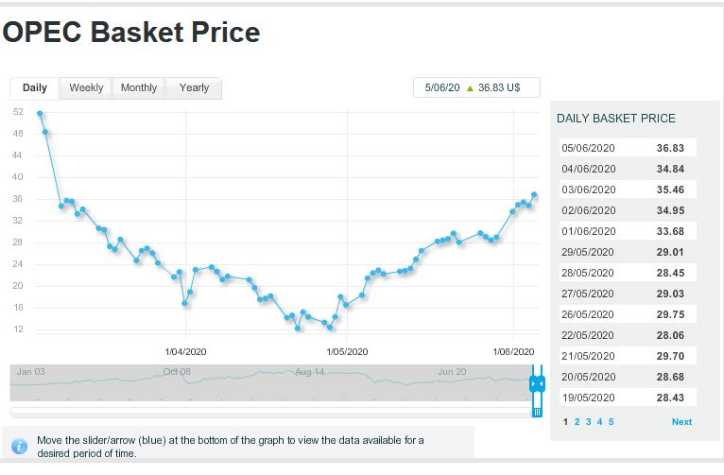Click the Next pagination link

(x=681, y=422)
